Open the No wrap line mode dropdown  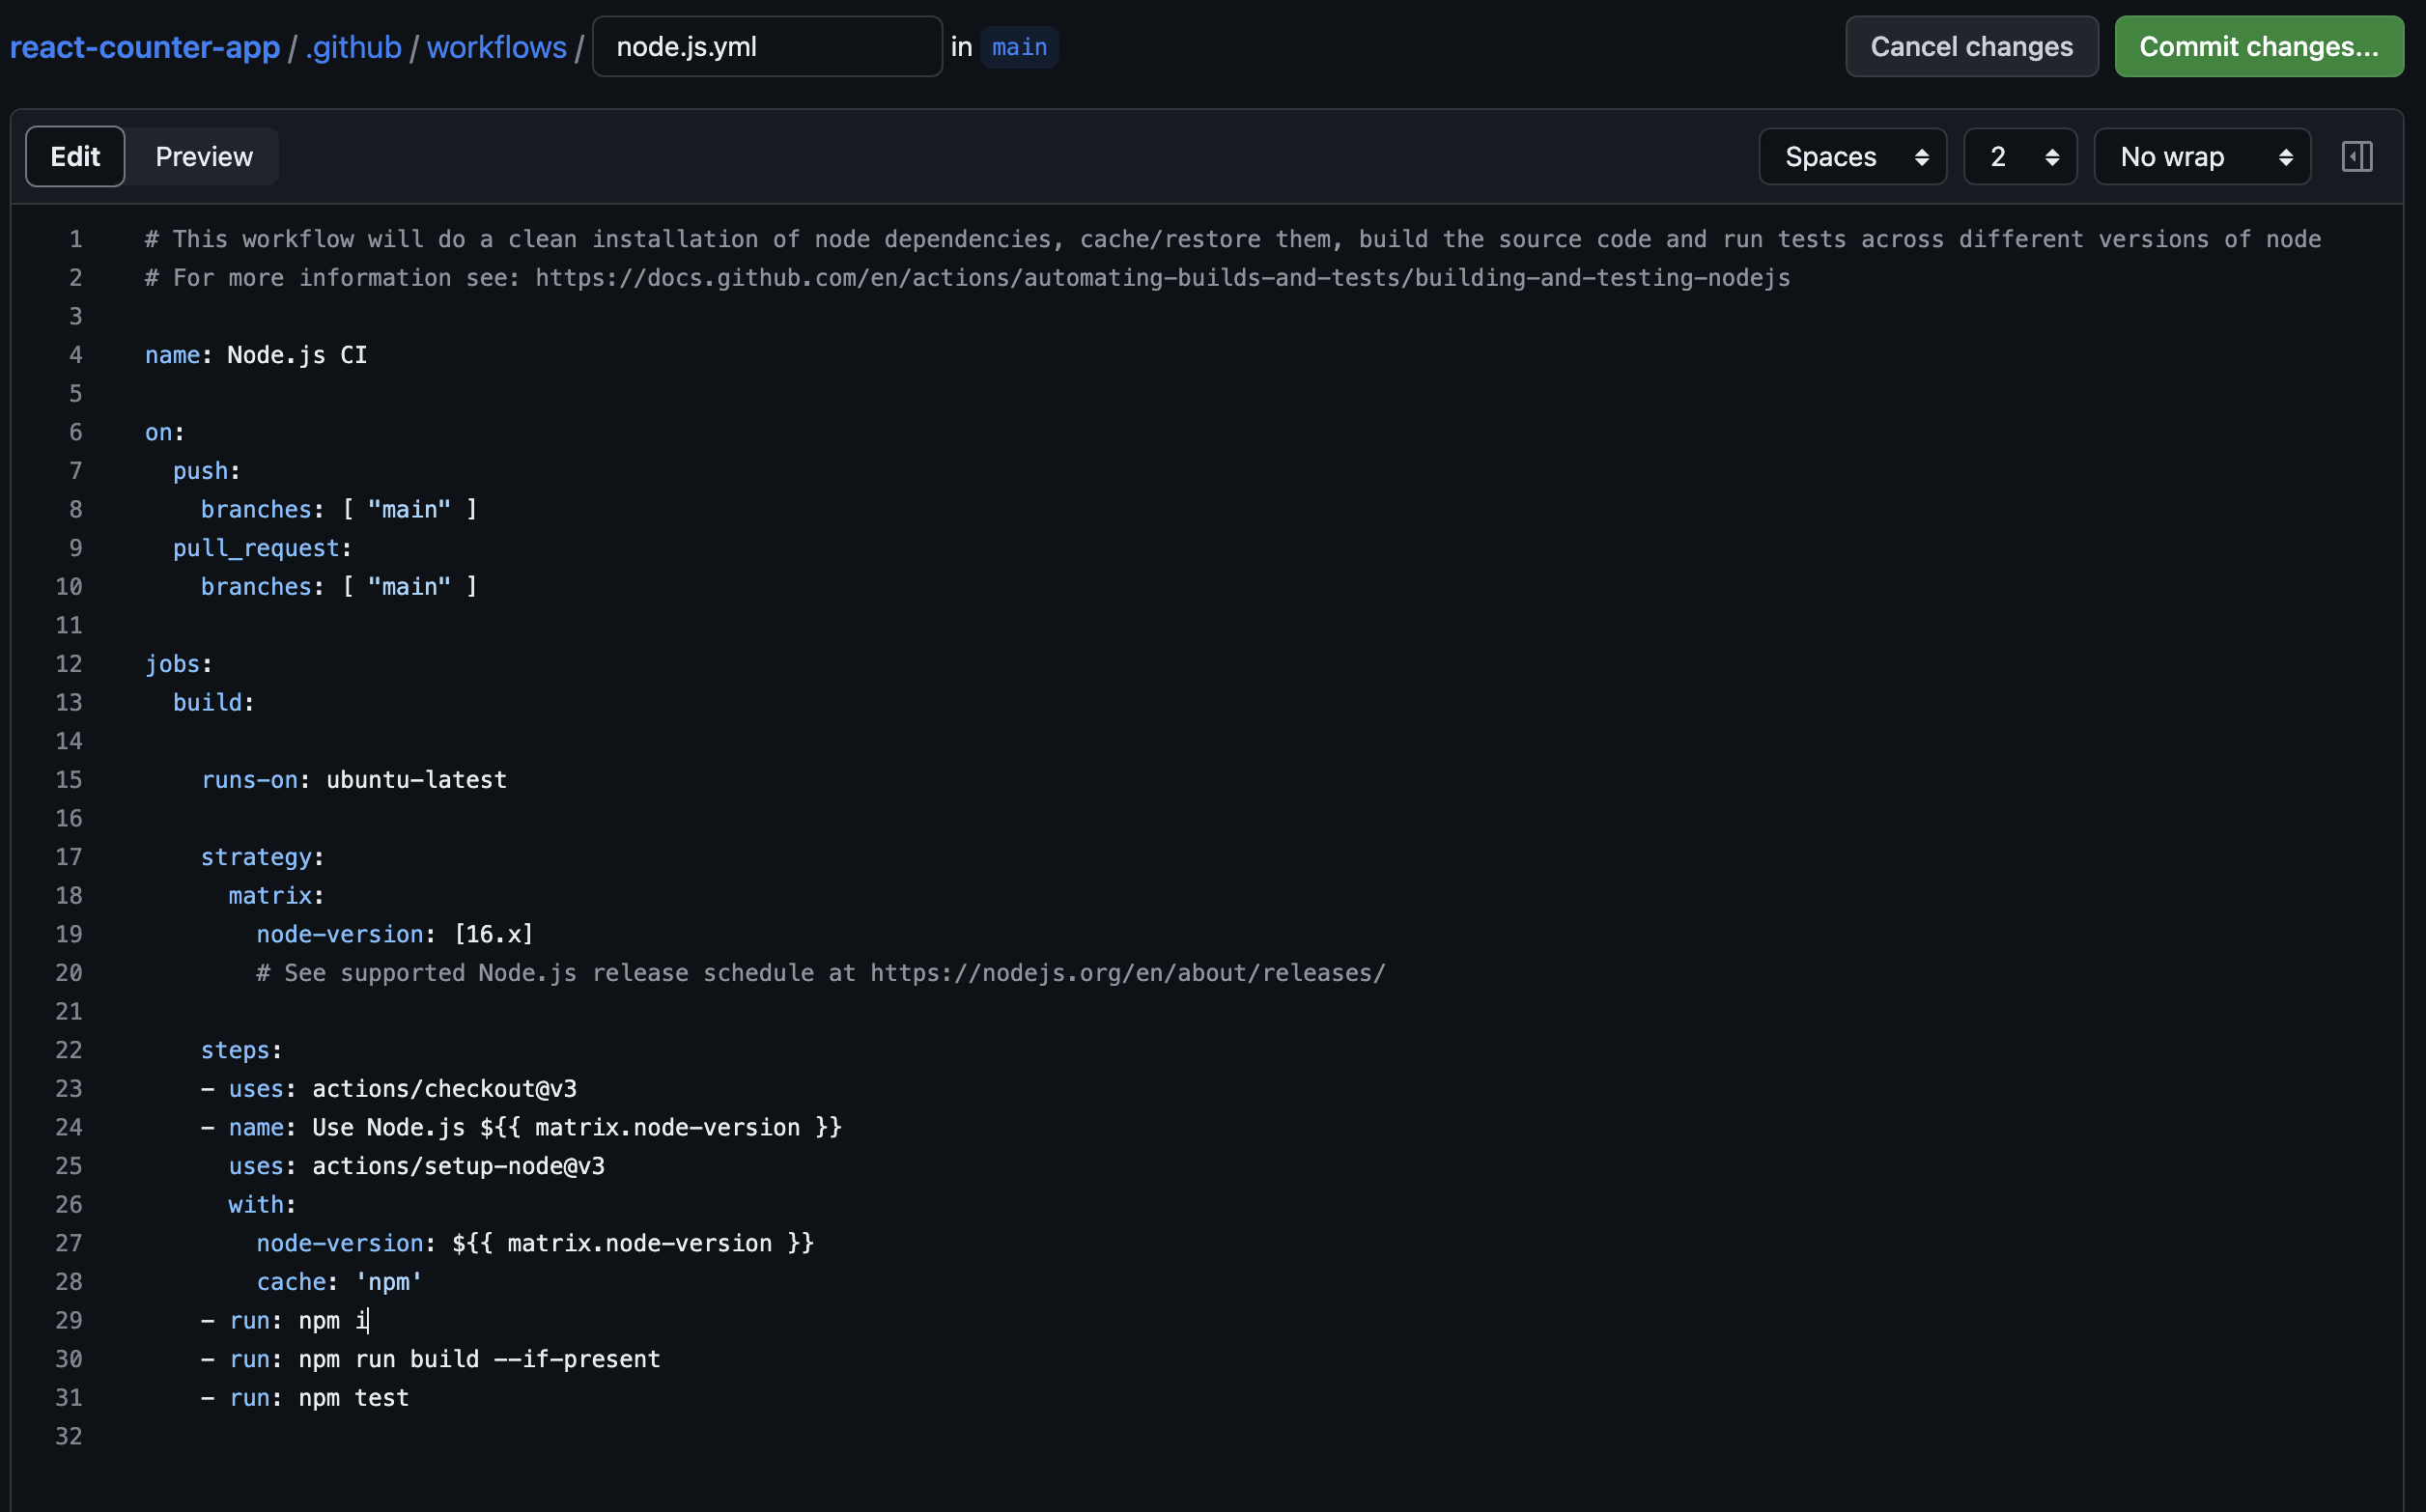(x=2201, y=157)
